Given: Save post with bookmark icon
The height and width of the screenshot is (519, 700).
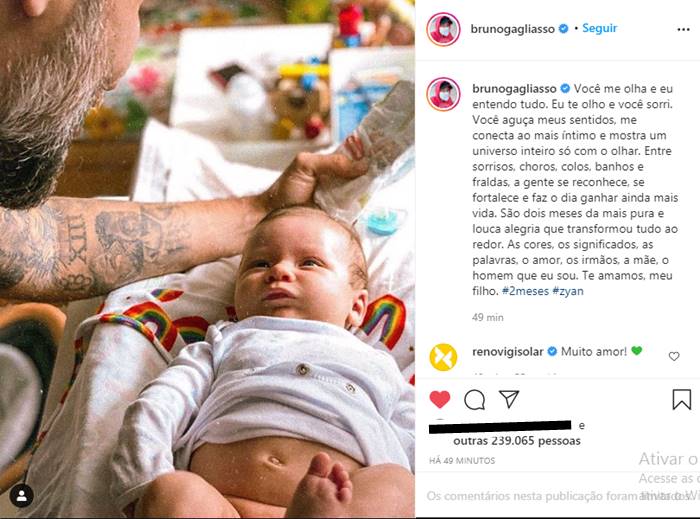Looking at the screenshot, I should pyautogui.click(x=682, y=399).
